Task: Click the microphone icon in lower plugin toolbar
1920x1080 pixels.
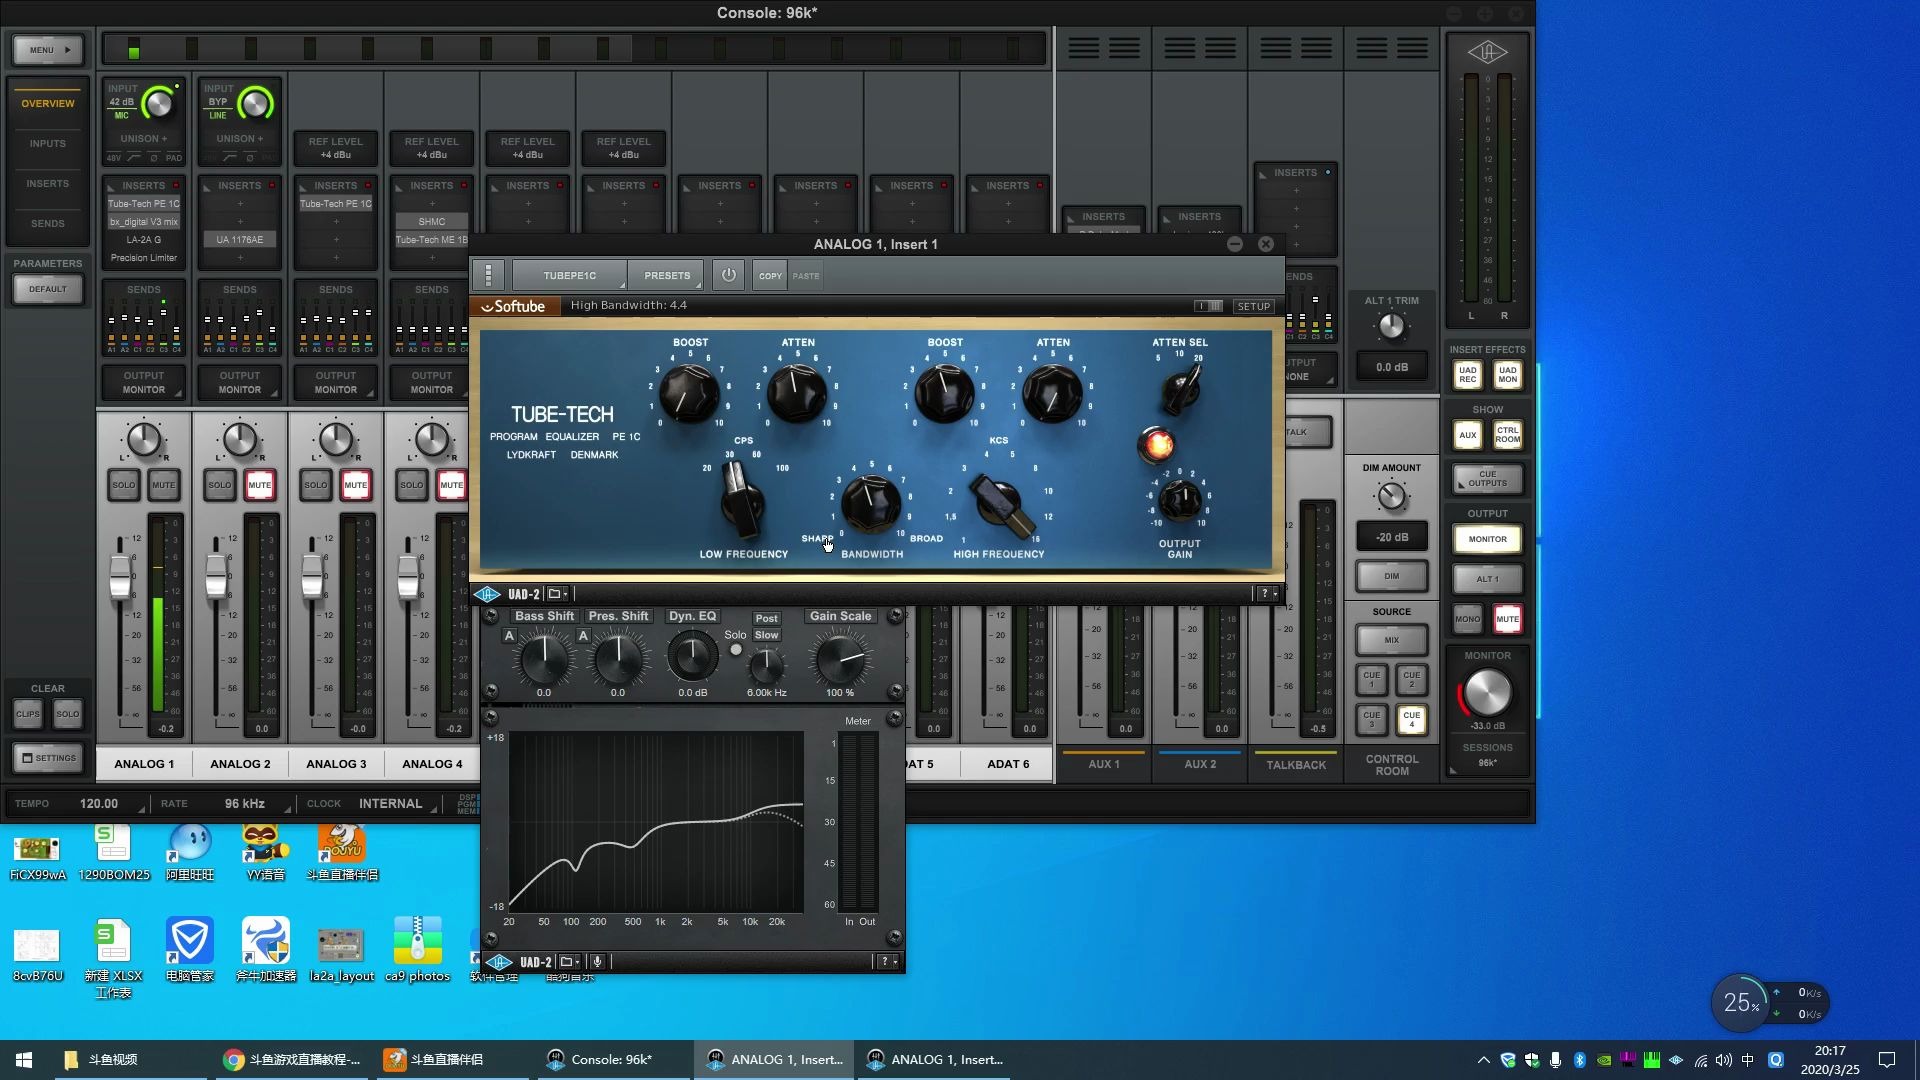Action: tap(597, 962)
